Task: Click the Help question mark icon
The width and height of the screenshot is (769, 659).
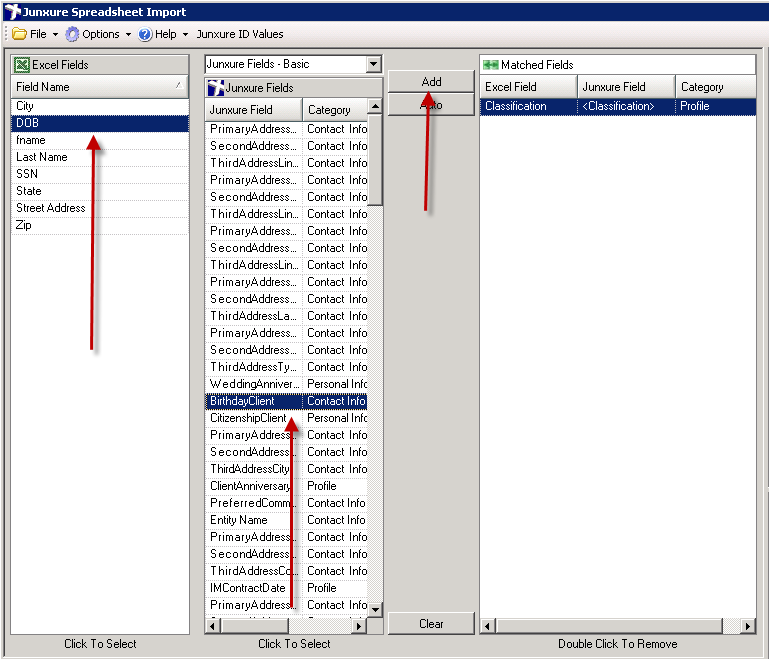Action: (x=145, y=34)
